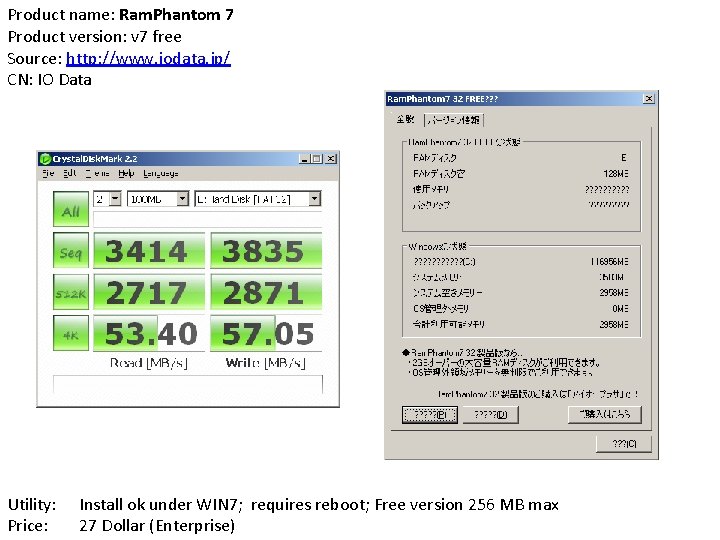Click the purchase button at bottom right
Viewport: 720px width, 540px height.
[605, 414]
